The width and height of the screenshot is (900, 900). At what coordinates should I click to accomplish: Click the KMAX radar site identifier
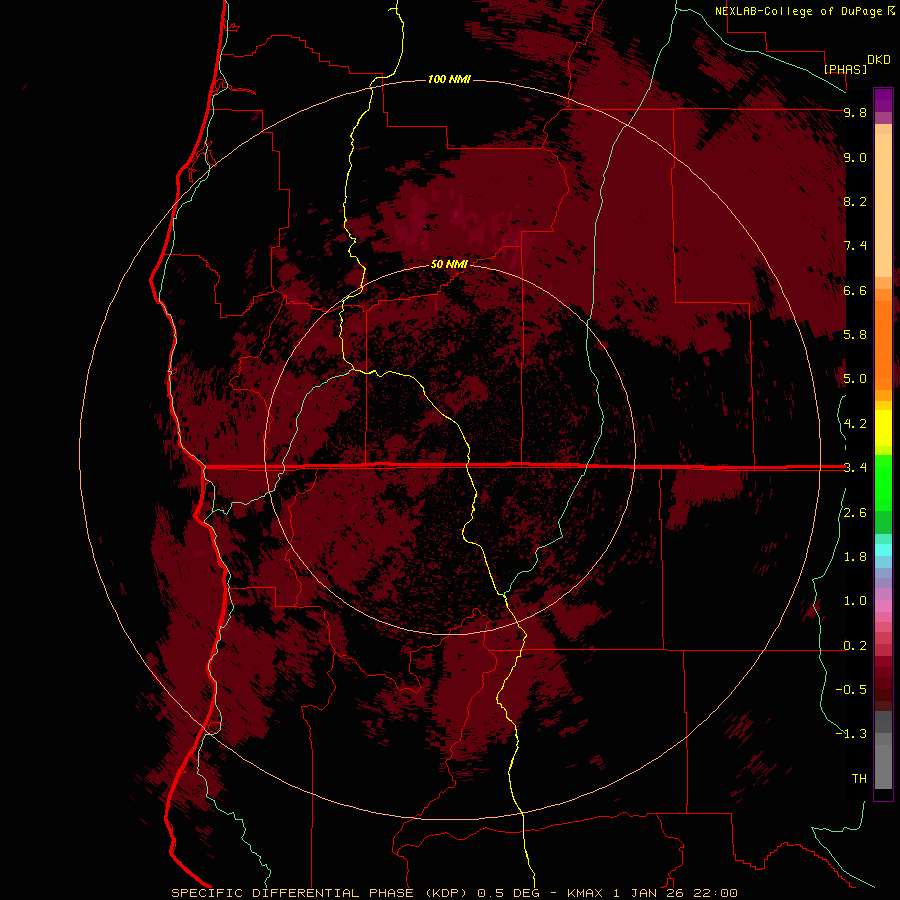[x=585, y=893]
